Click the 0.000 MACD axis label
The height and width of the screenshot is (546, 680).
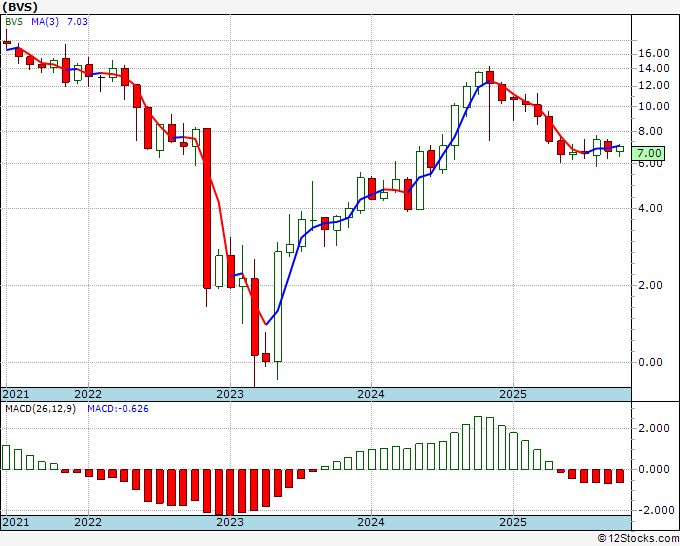654,469
